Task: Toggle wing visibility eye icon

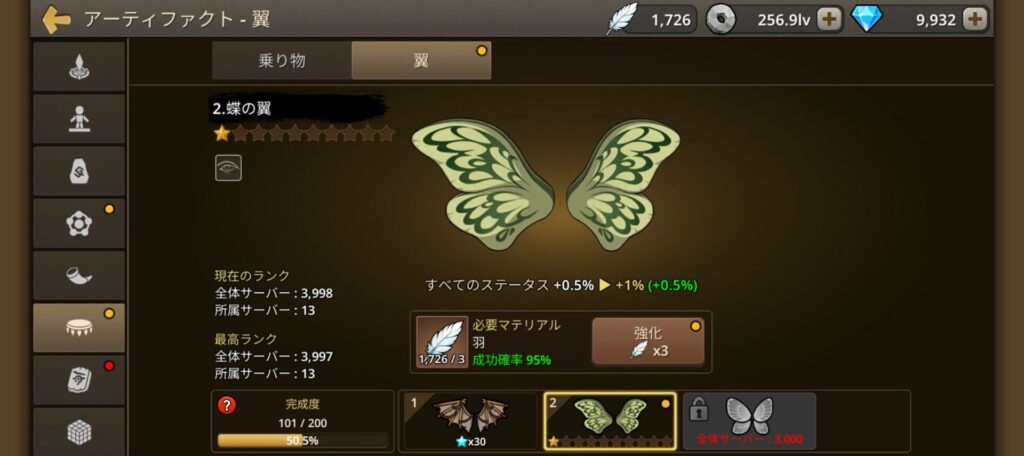Action: pos(229,168)
